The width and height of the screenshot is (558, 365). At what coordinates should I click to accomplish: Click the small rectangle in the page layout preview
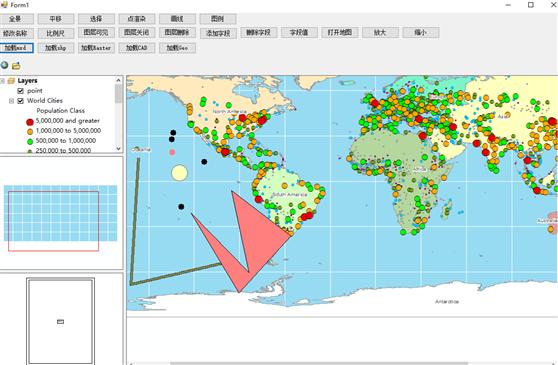60,322
